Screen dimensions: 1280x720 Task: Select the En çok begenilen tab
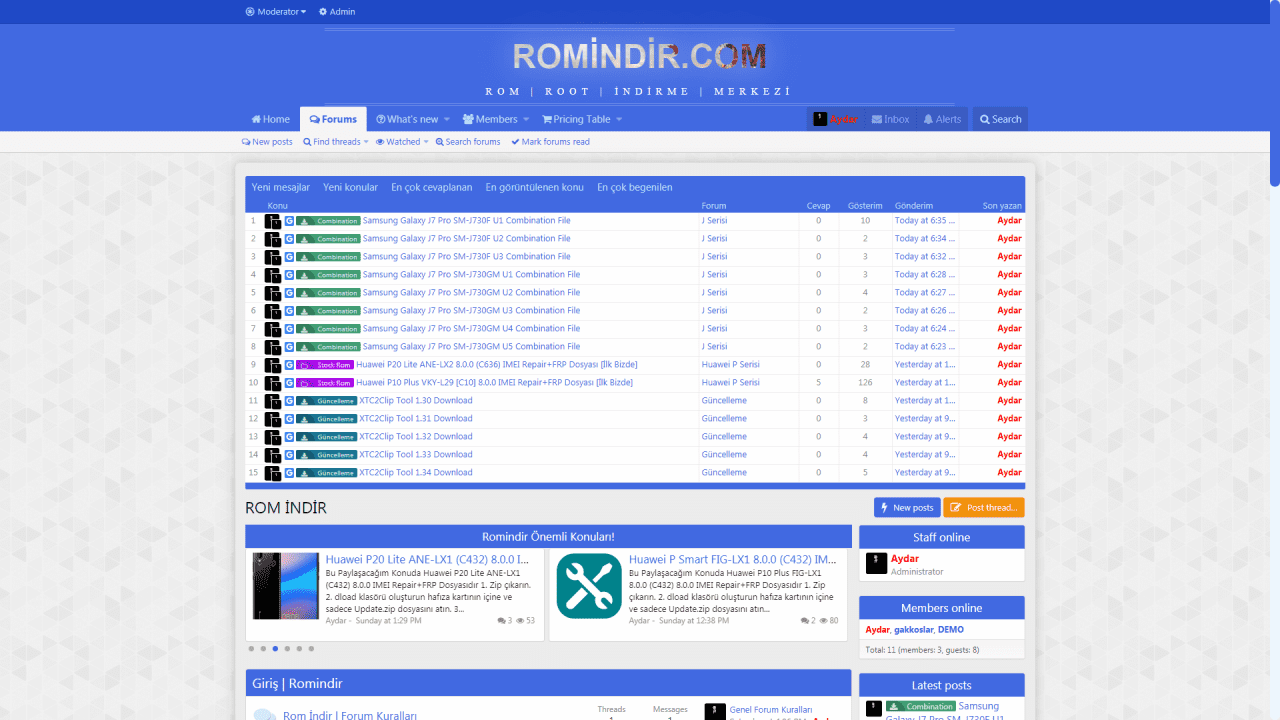coord(634,187)
